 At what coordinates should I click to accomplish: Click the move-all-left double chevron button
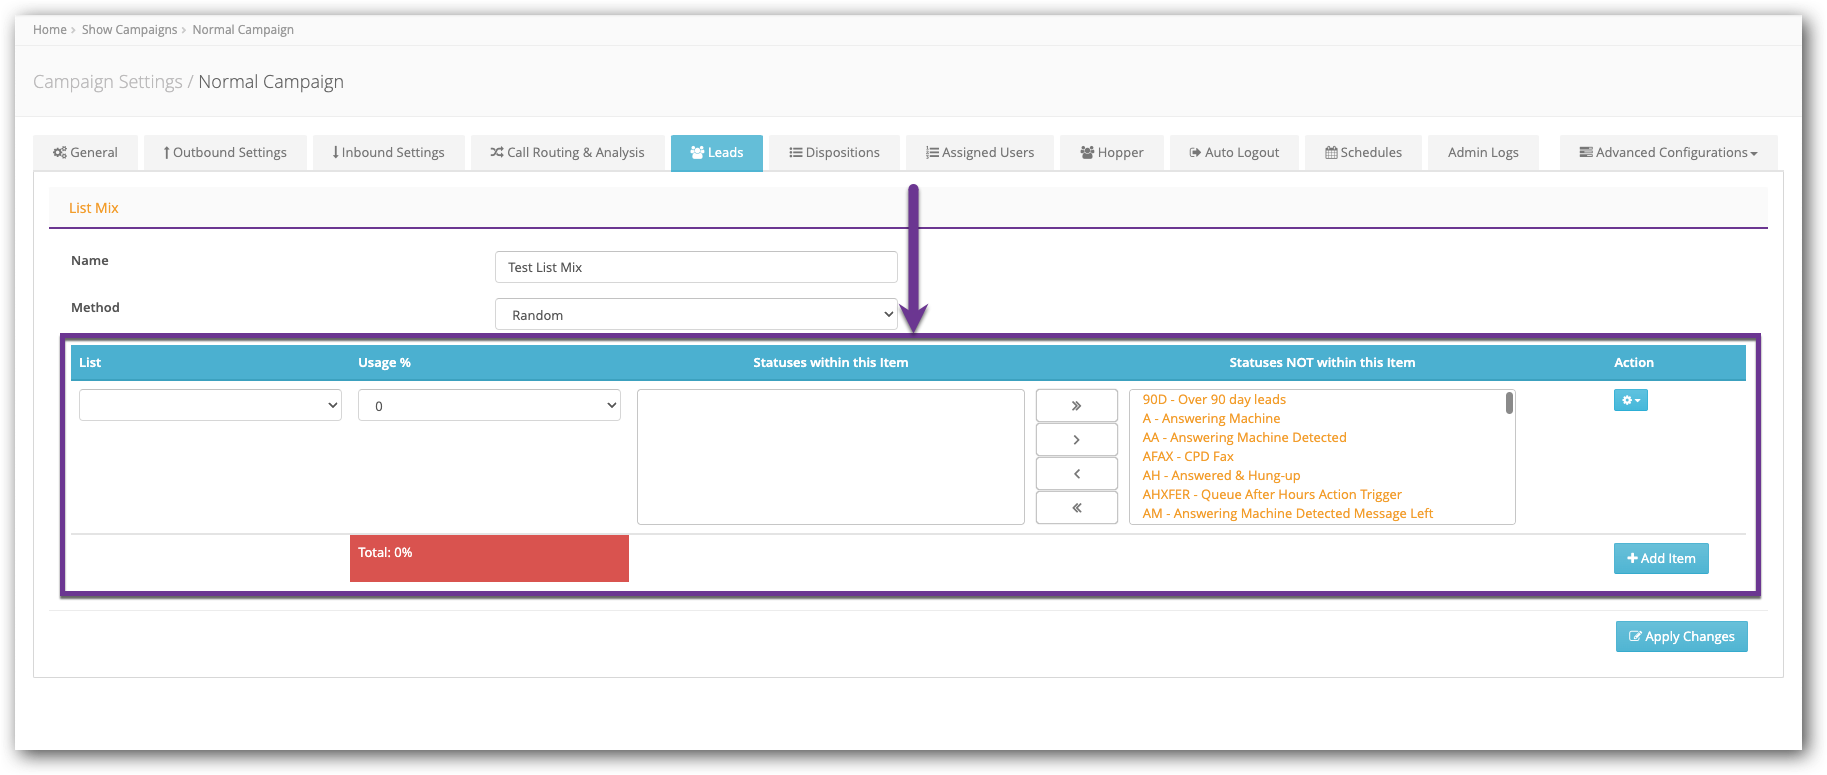1076,508
